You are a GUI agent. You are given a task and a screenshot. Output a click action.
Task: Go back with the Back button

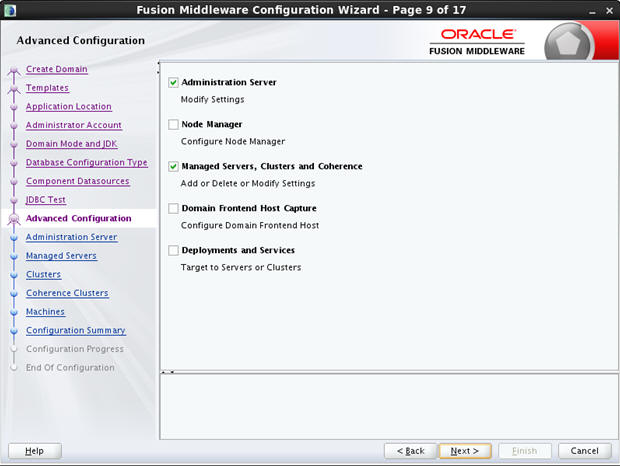tap(410, 451)
